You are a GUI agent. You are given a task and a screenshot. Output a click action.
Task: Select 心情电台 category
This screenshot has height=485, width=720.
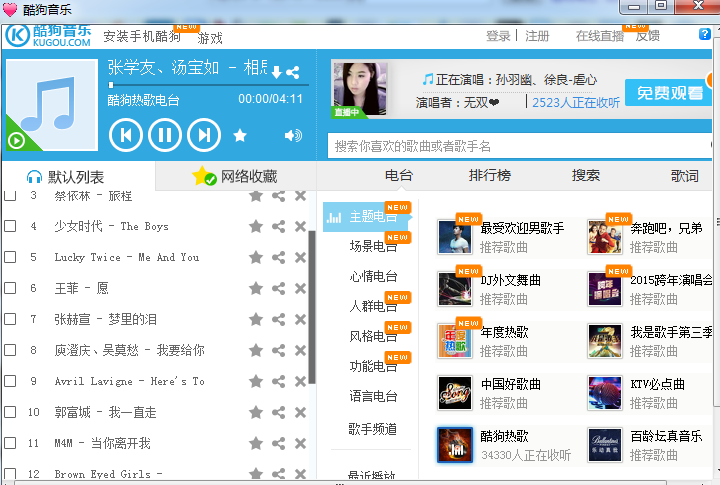[373, 276]
